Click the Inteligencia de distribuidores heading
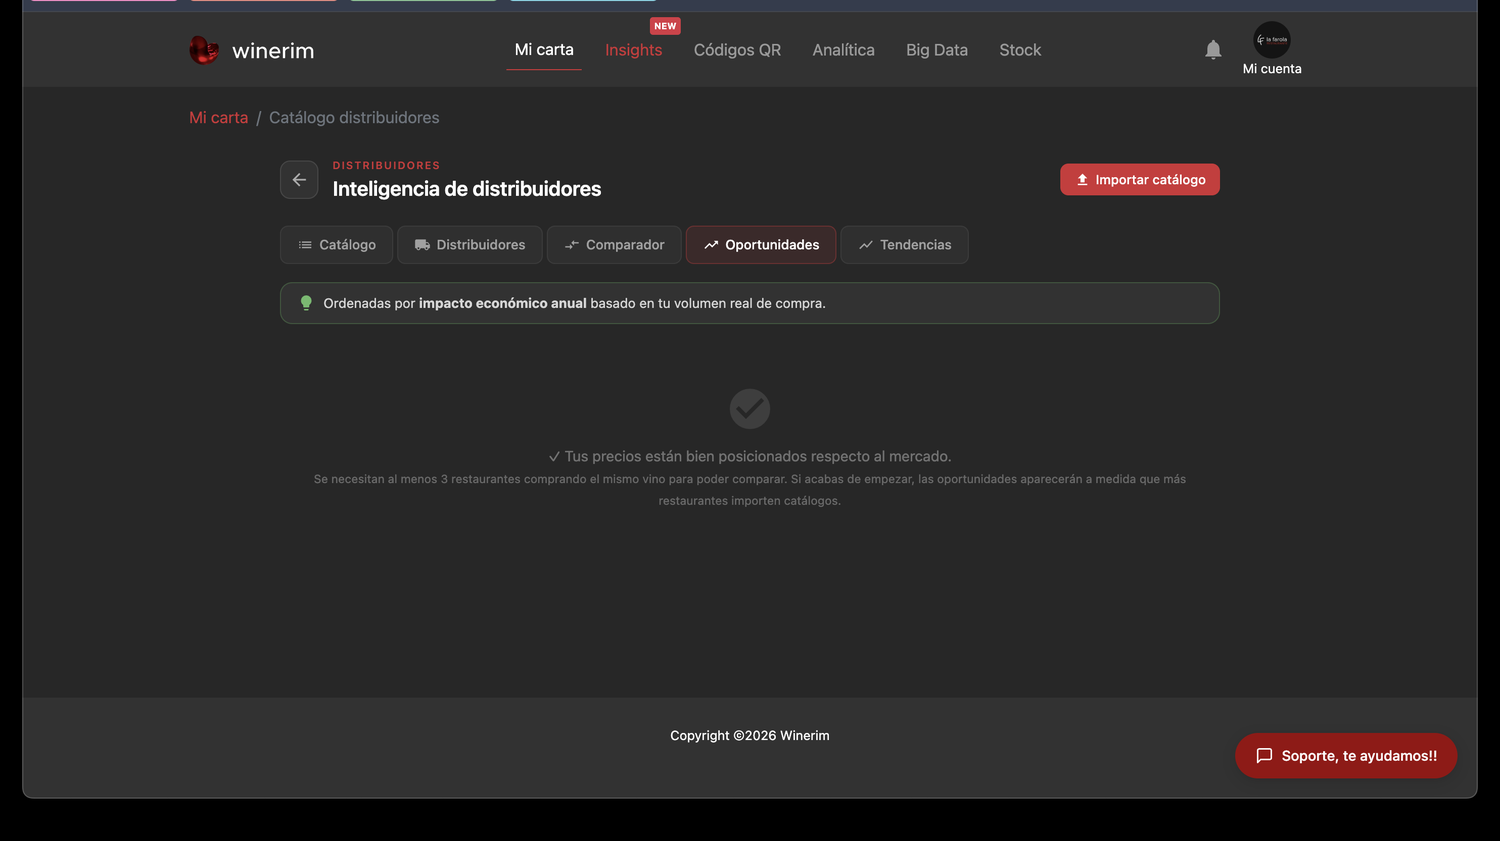Image resolution: width=1500 pixels, height=841 pixels. [x=467, y=189]
